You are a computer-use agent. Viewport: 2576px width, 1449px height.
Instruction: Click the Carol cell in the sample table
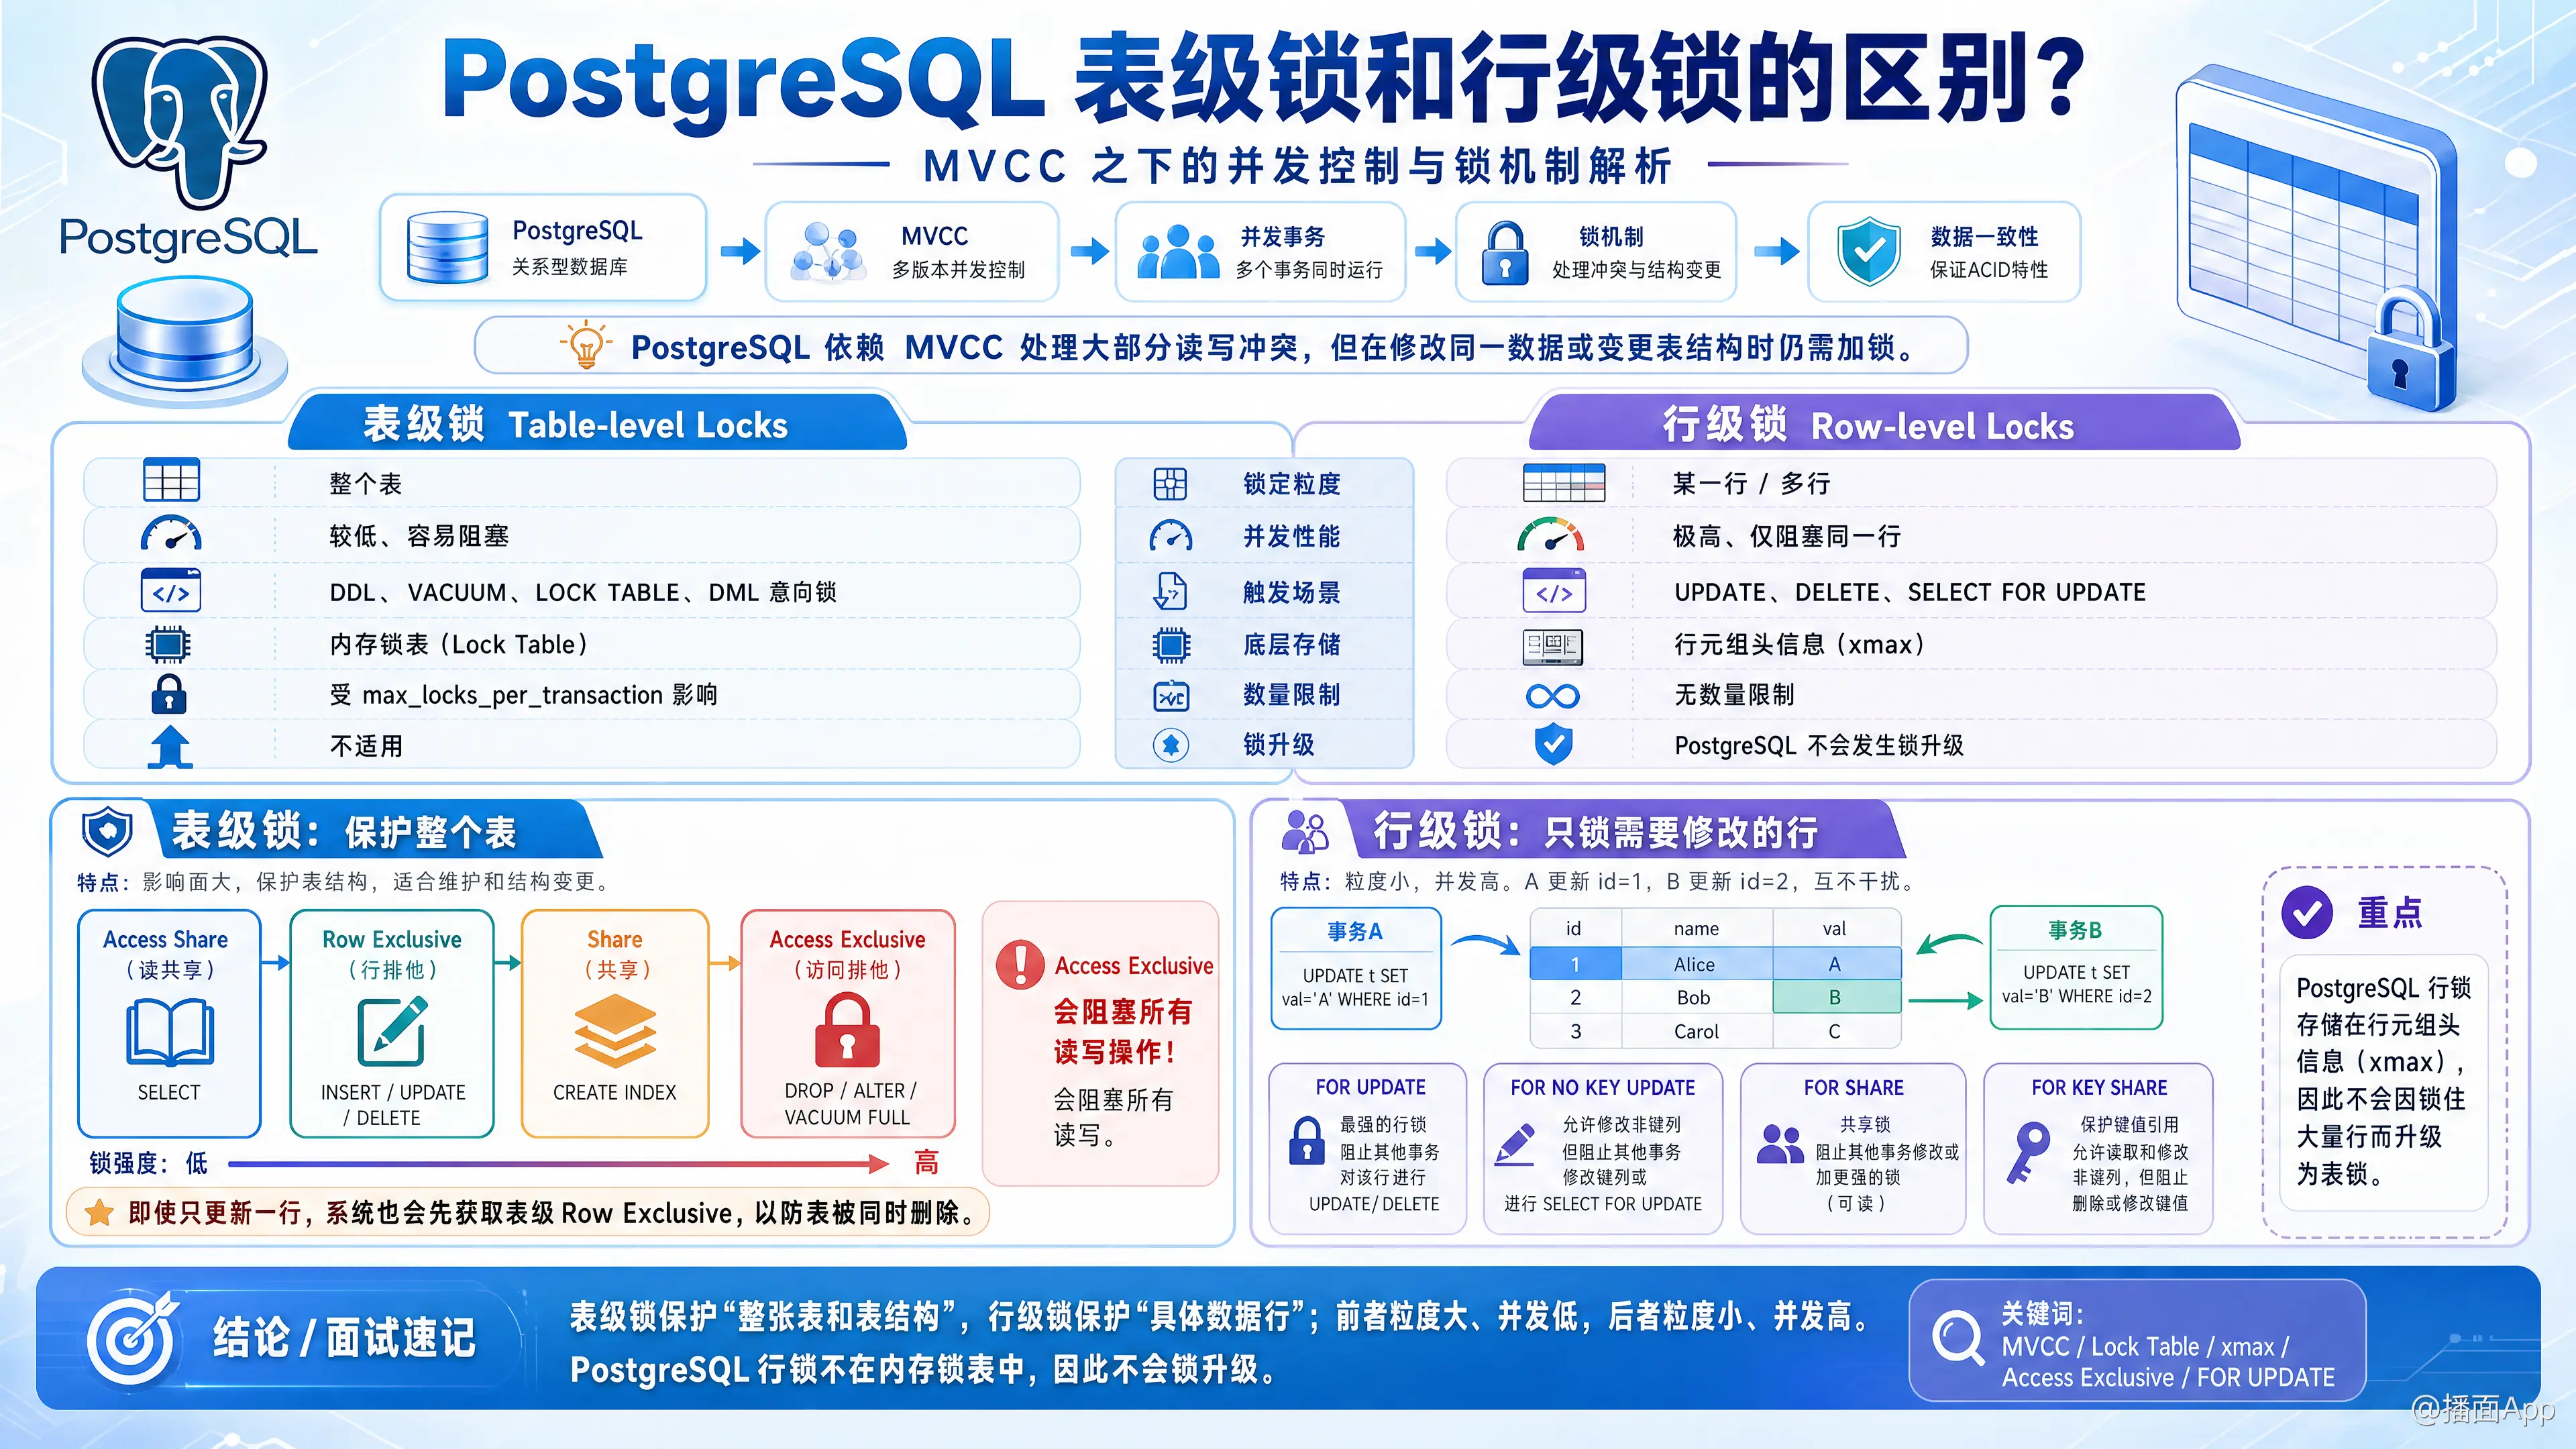point(1696,1031)
